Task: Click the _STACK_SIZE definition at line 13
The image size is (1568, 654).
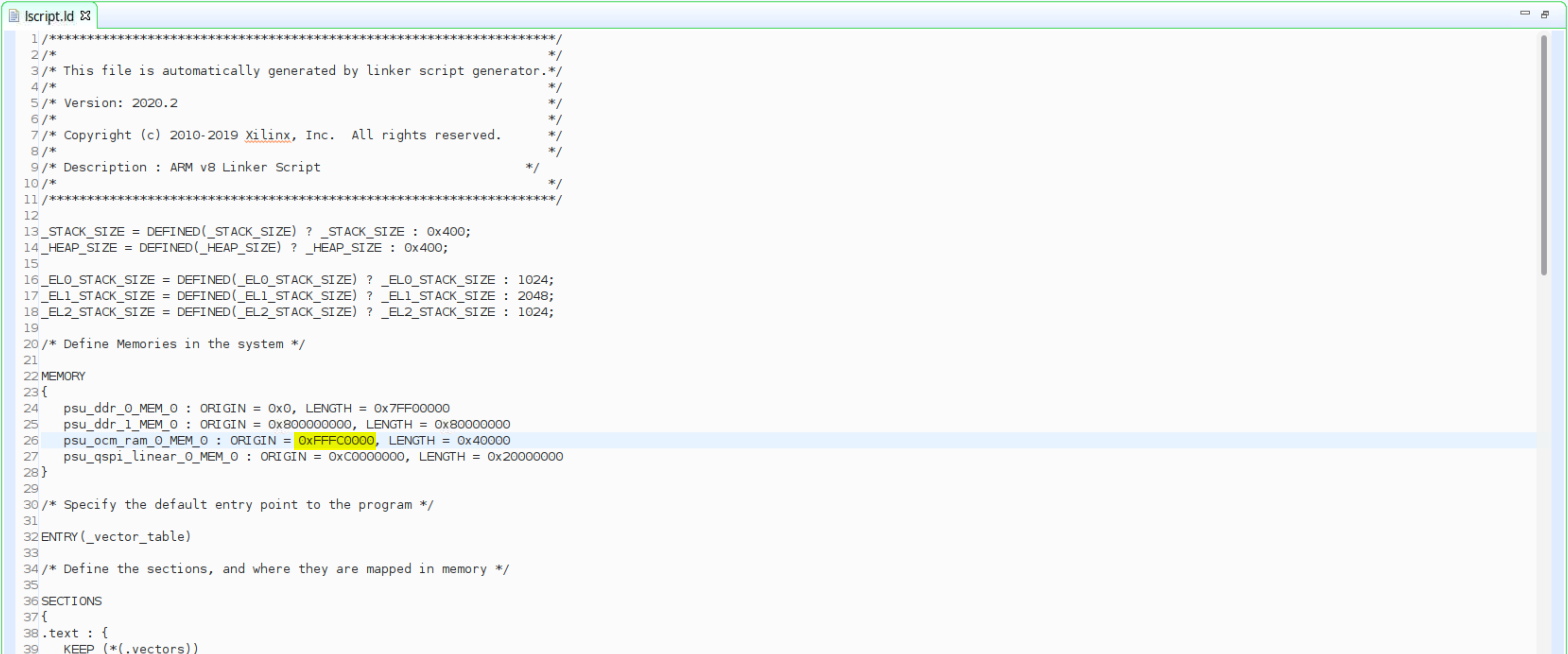Action: pyautogui.click(x=256, y=231)
